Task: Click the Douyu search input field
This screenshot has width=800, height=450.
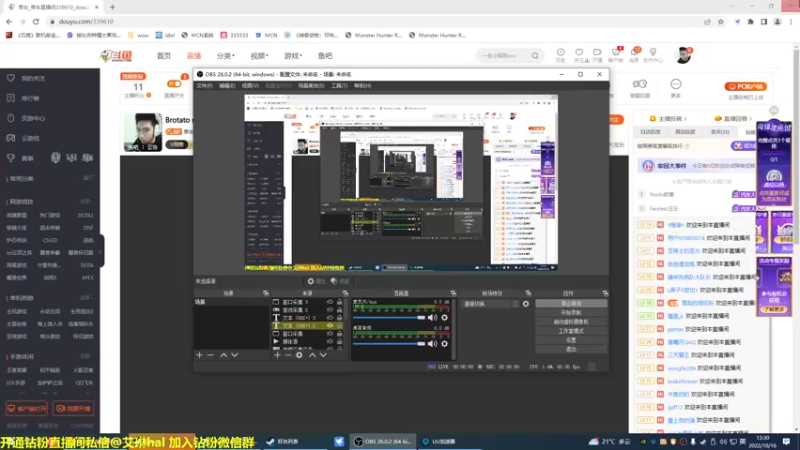Action: pos(503,56)
